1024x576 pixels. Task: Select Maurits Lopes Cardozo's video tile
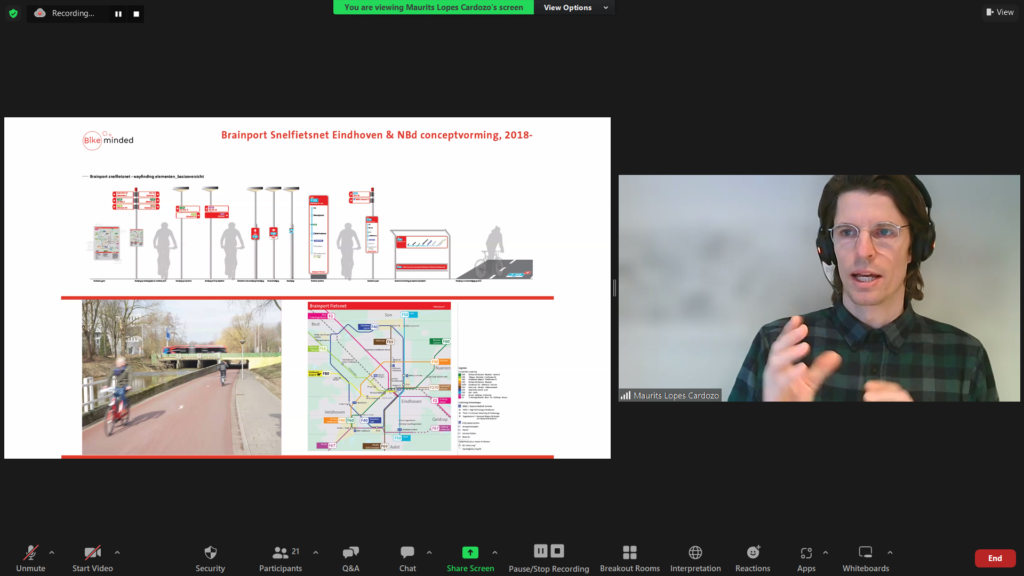(x=808, y=288)
